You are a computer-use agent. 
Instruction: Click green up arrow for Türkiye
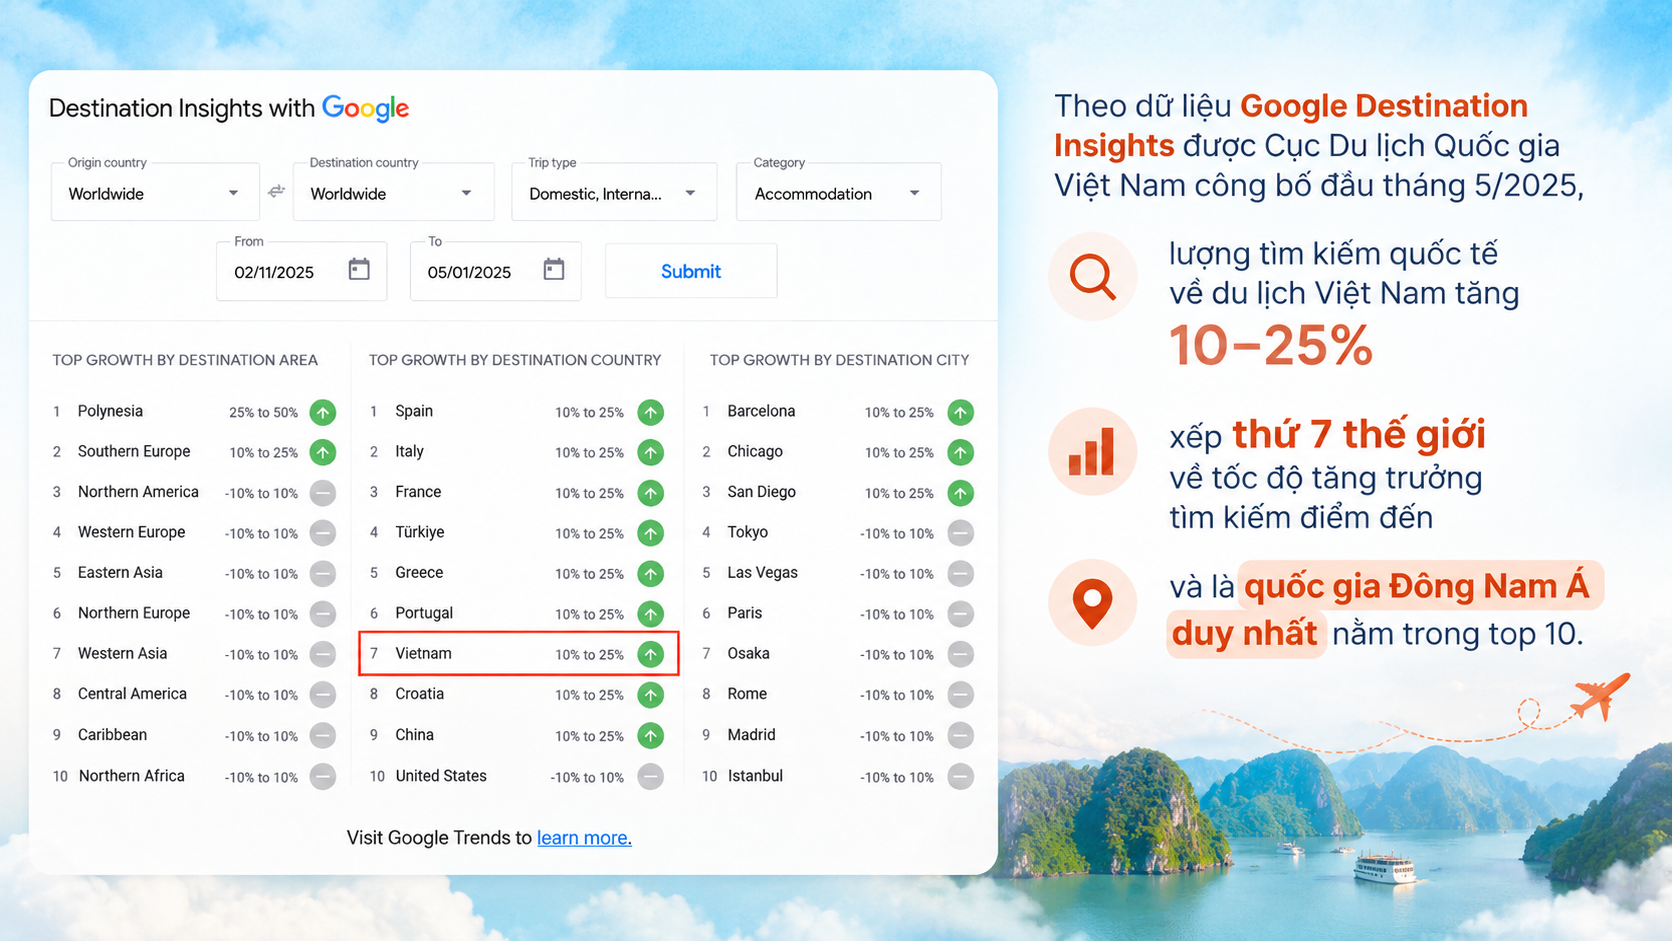tap(650, 533)
